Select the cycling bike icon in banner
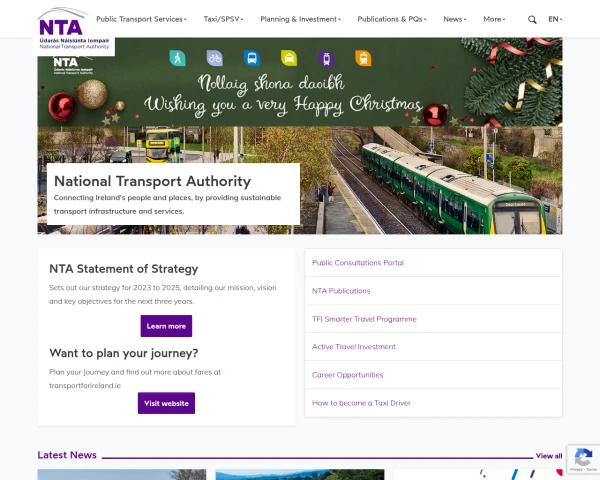 click(x=215, y=58)
